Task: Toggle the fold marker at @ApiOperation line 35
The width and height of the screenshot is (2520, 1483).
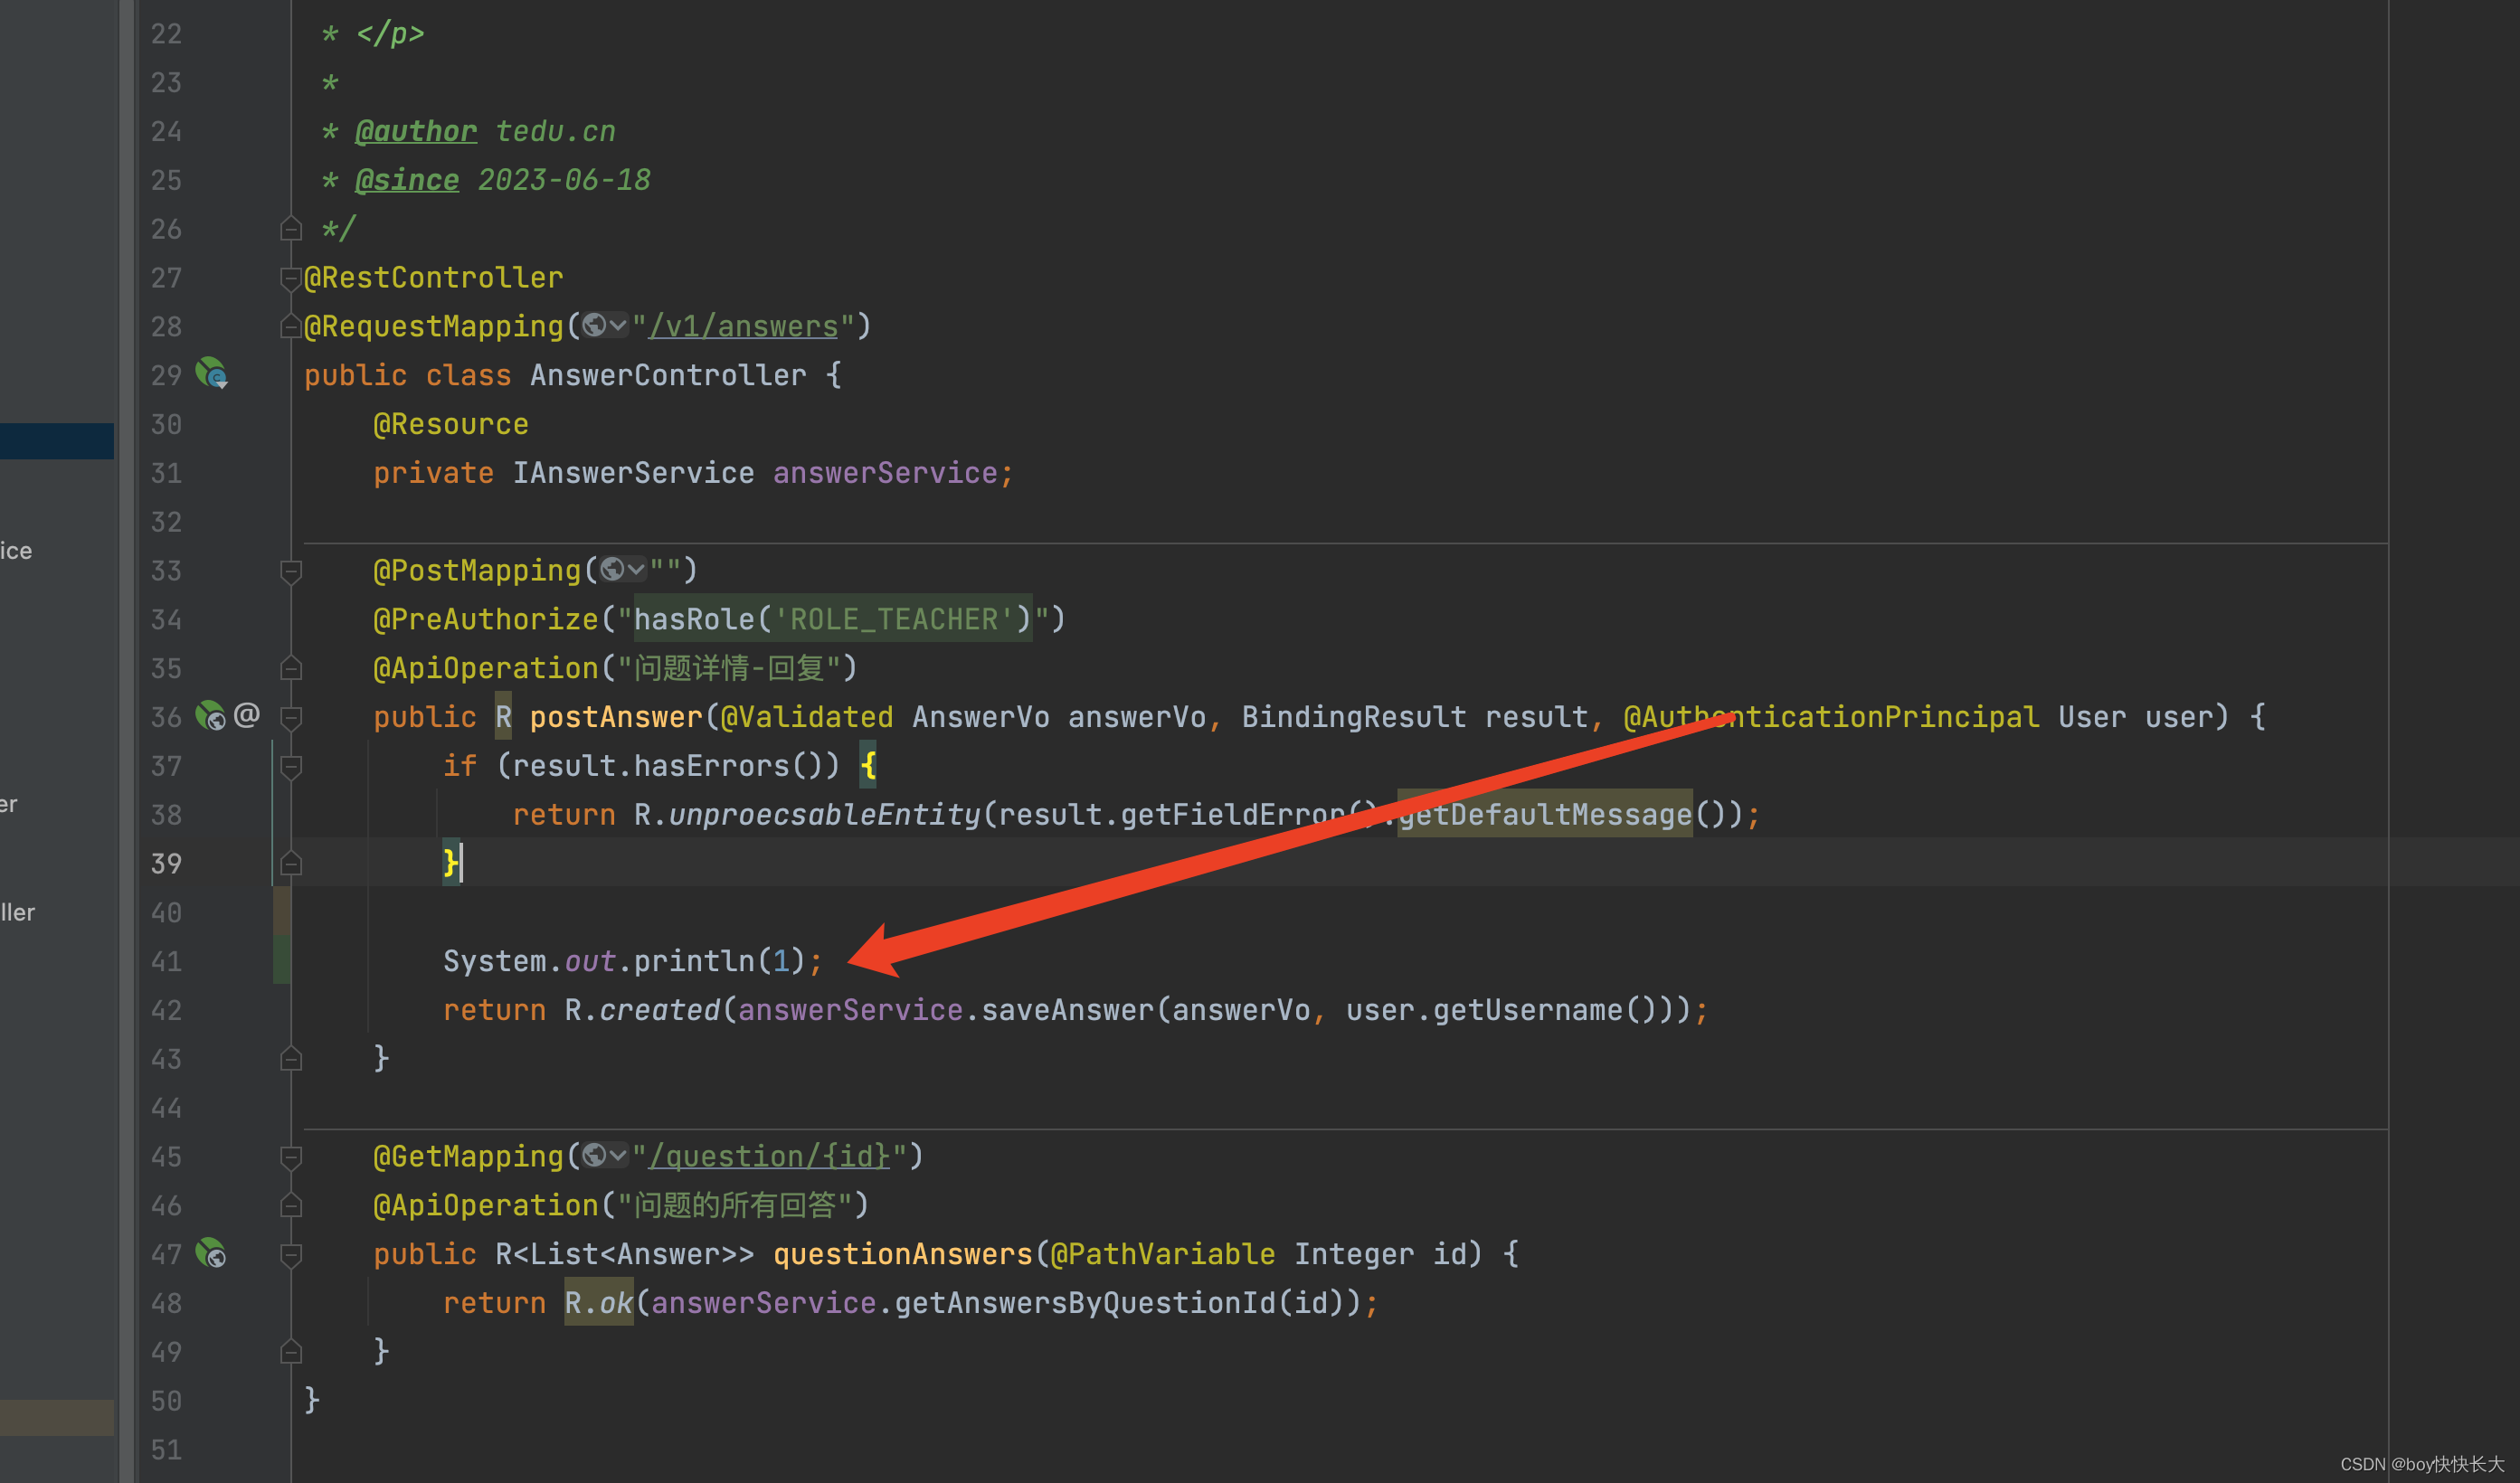Action: point(291,668)
